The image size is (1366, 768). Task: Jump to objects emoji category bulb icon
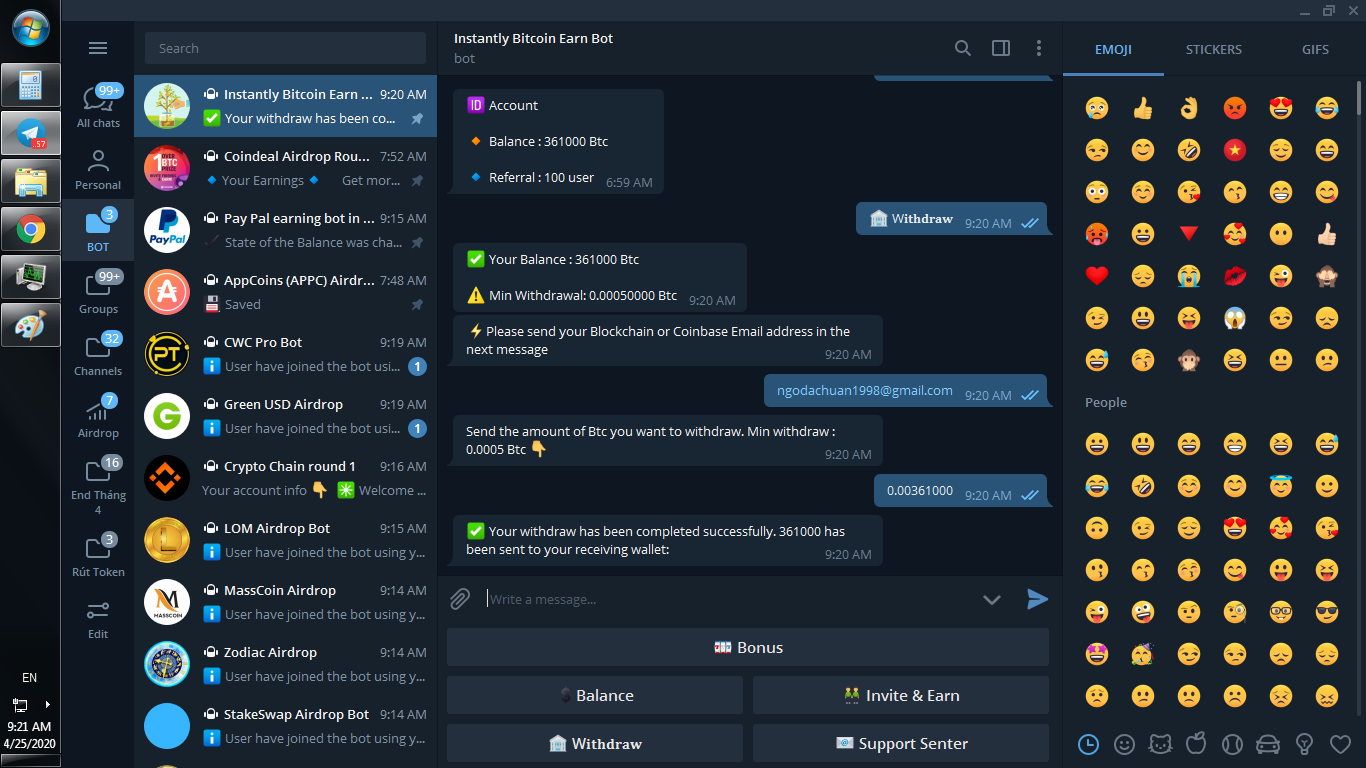1304,744
